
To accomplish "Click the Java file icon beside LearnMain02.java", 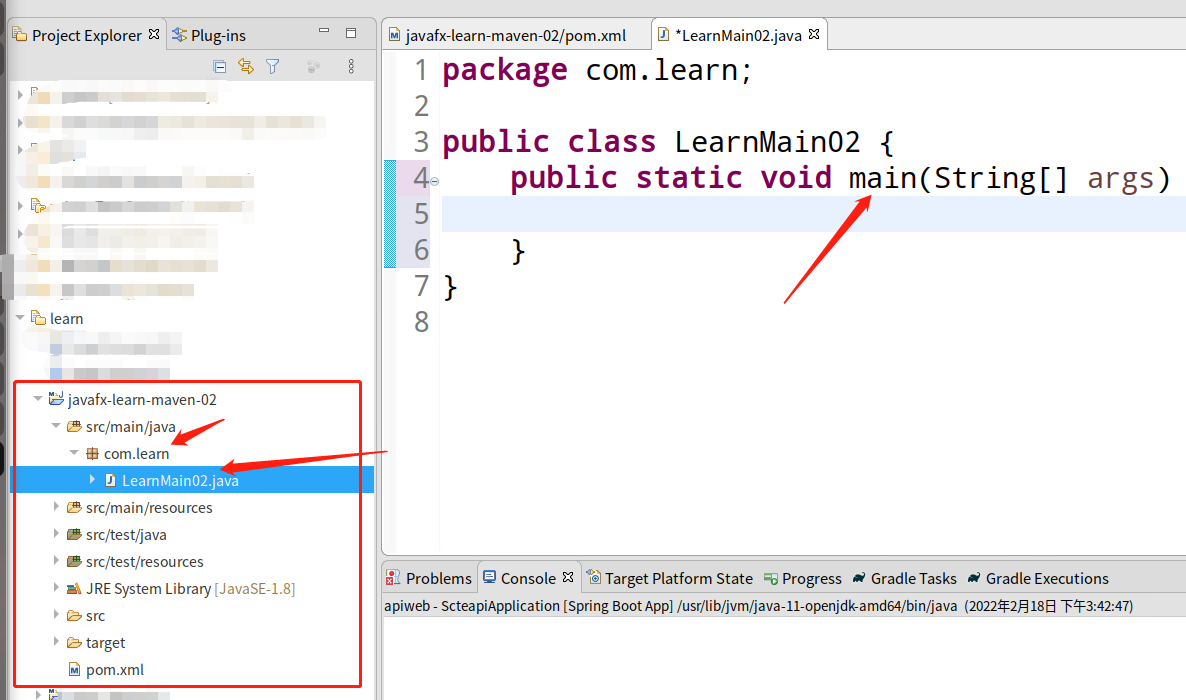I will (x=110, y=480).
